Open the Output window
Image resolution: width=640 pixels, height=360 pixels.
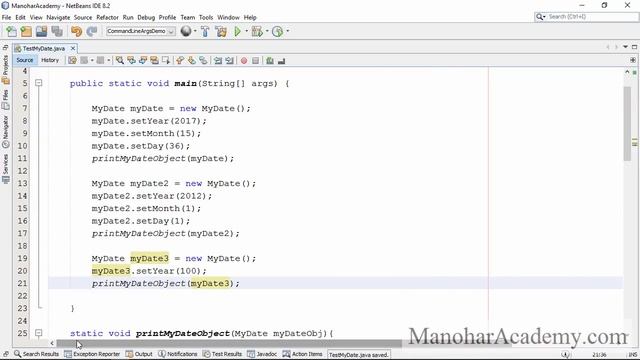tap(139, 354)
